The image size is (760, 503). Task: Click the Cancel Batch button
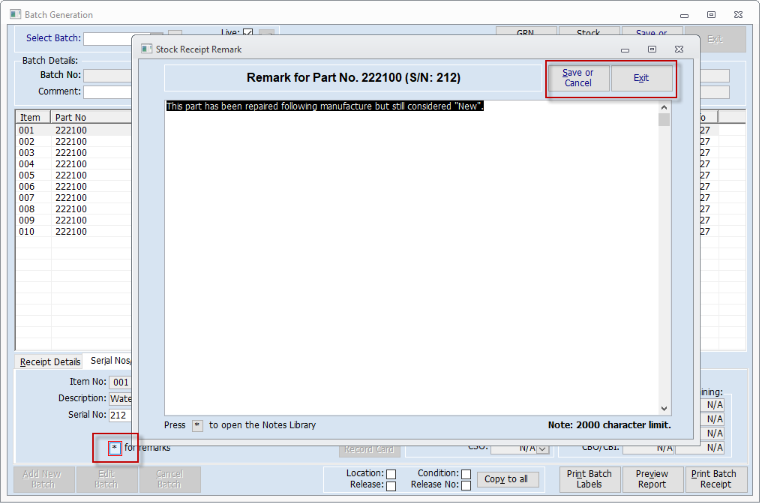(x=169, y=479)
